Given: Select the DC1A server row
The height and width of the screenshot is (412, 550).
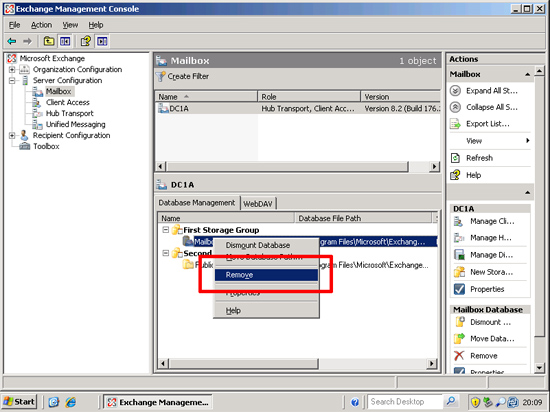Looking at the screenshot, I should [x=298, y=109].
